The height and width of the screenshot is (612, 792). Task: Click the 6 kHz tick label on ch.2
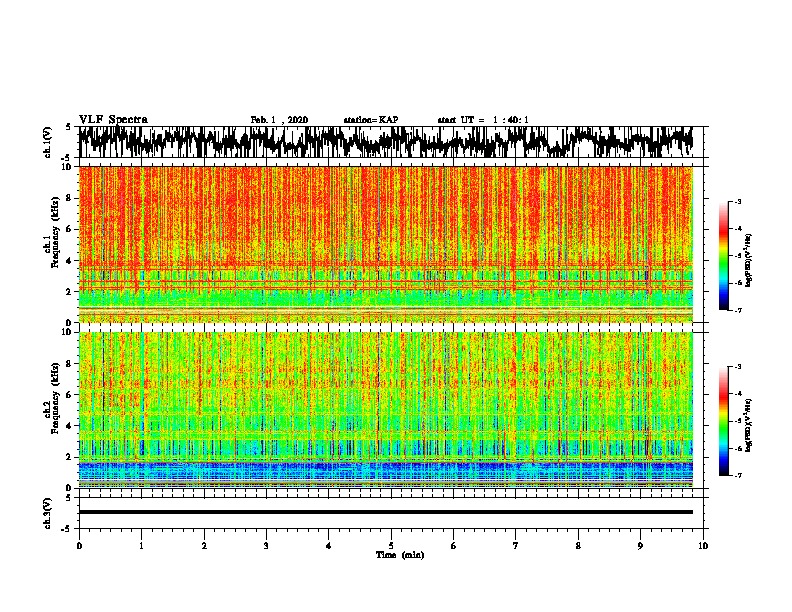[69, 394]
